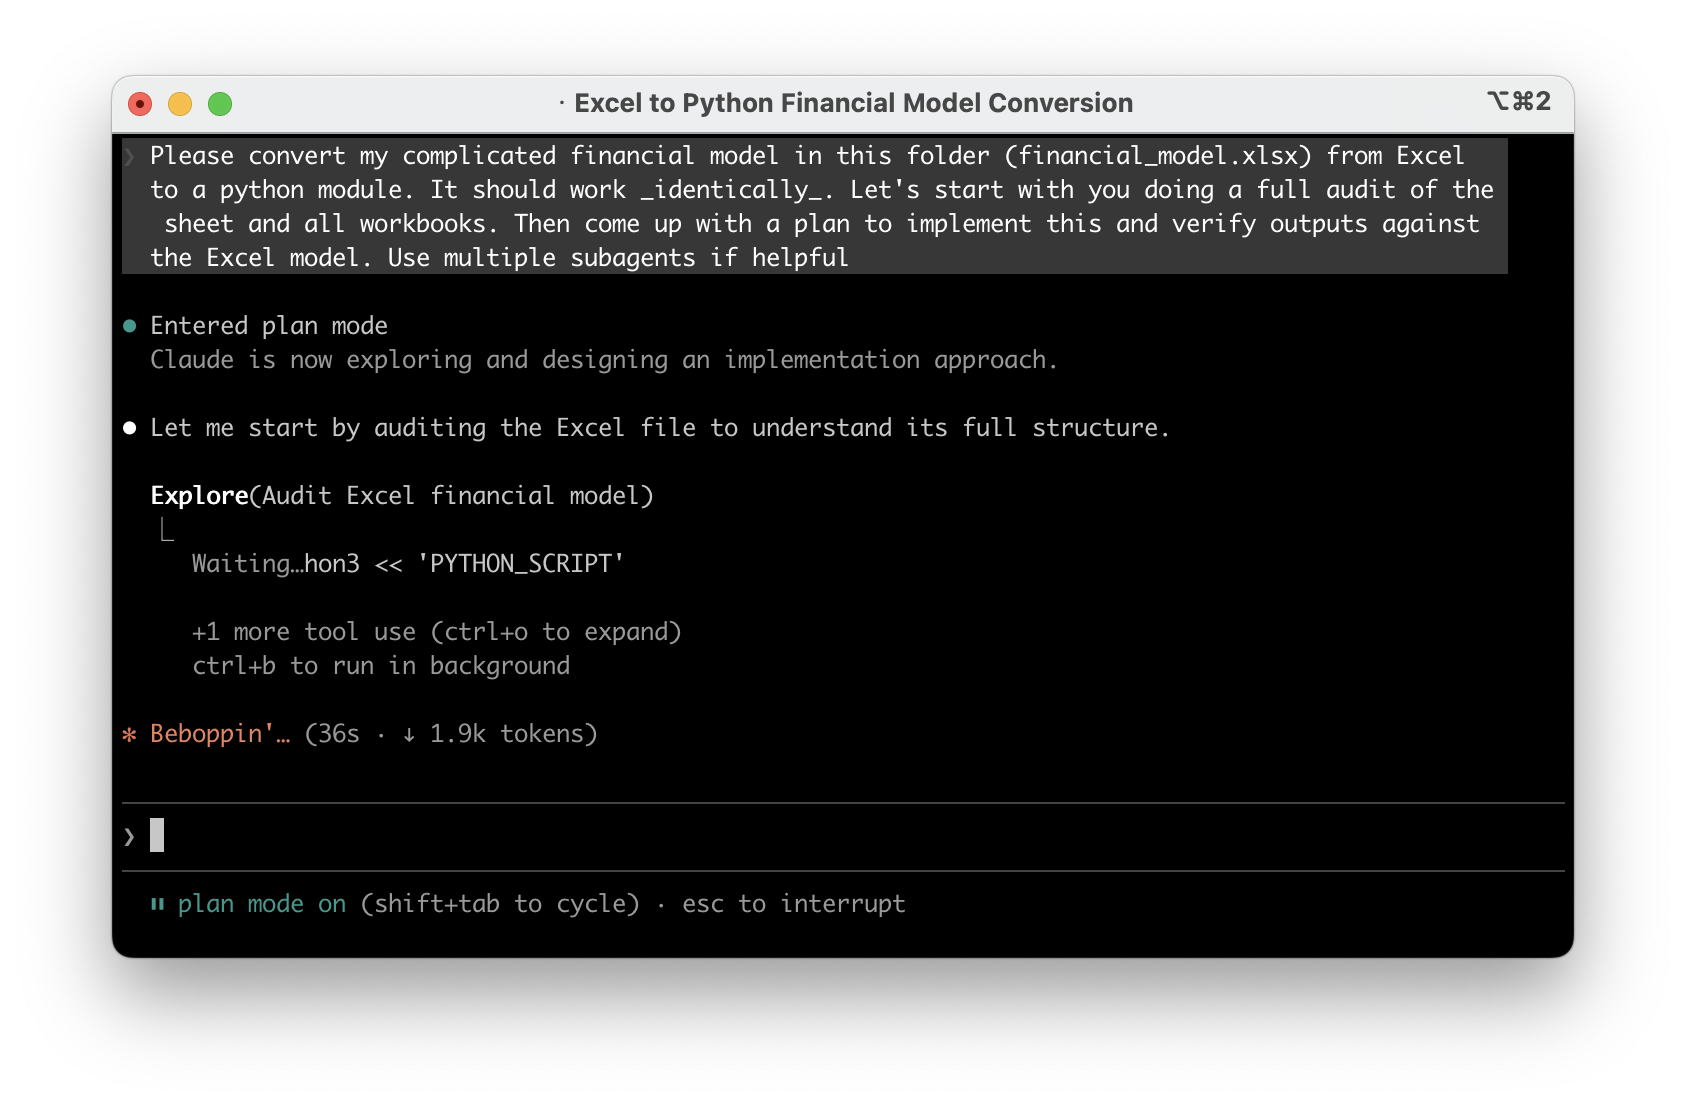This screenshot has width=1686, height=1106.
Task: Click the bullet beside the auditing message
Action: [x=128, y=427]
